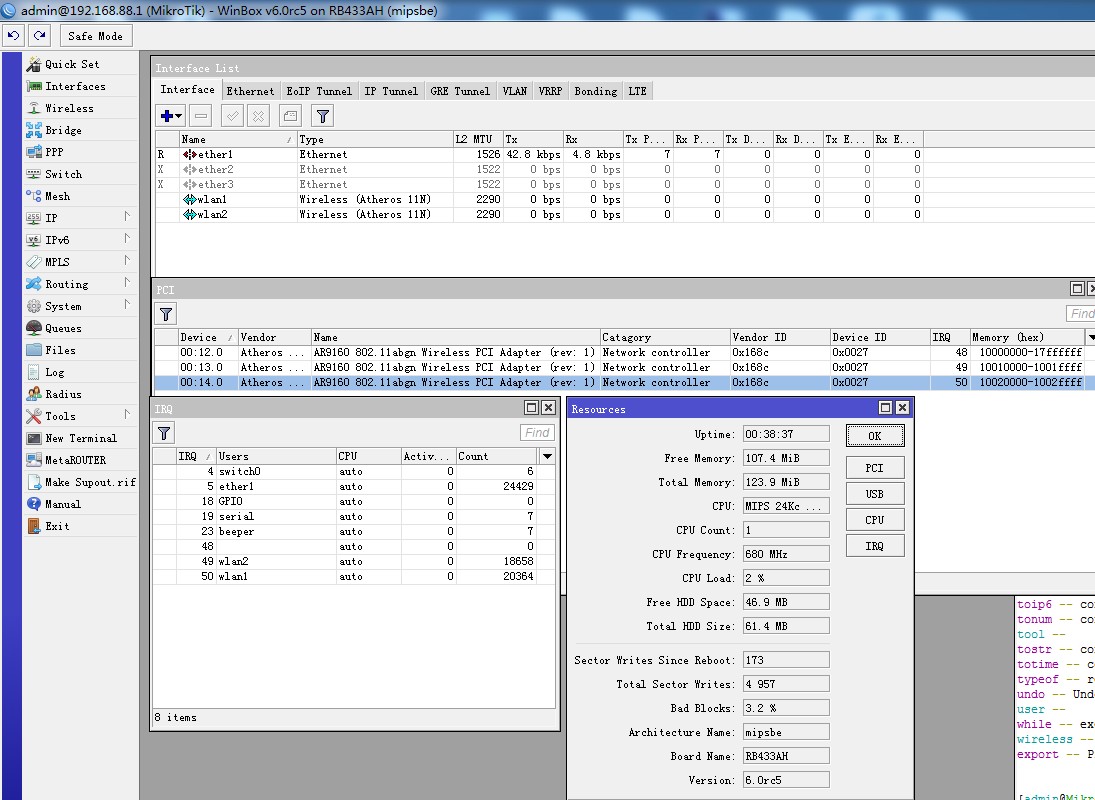
Task: Select the ether1 interface row
Action: click(x=539, y=154)
